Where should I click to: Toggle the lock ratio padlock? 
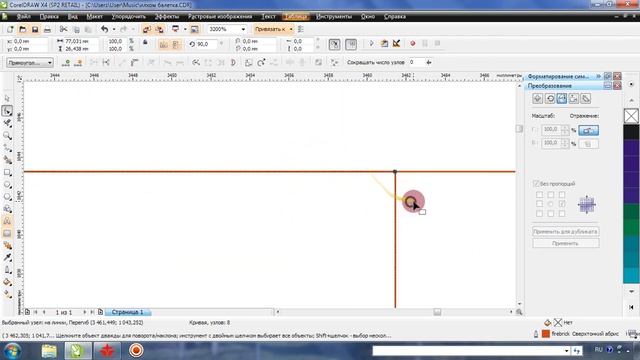(x=145, y=42)
